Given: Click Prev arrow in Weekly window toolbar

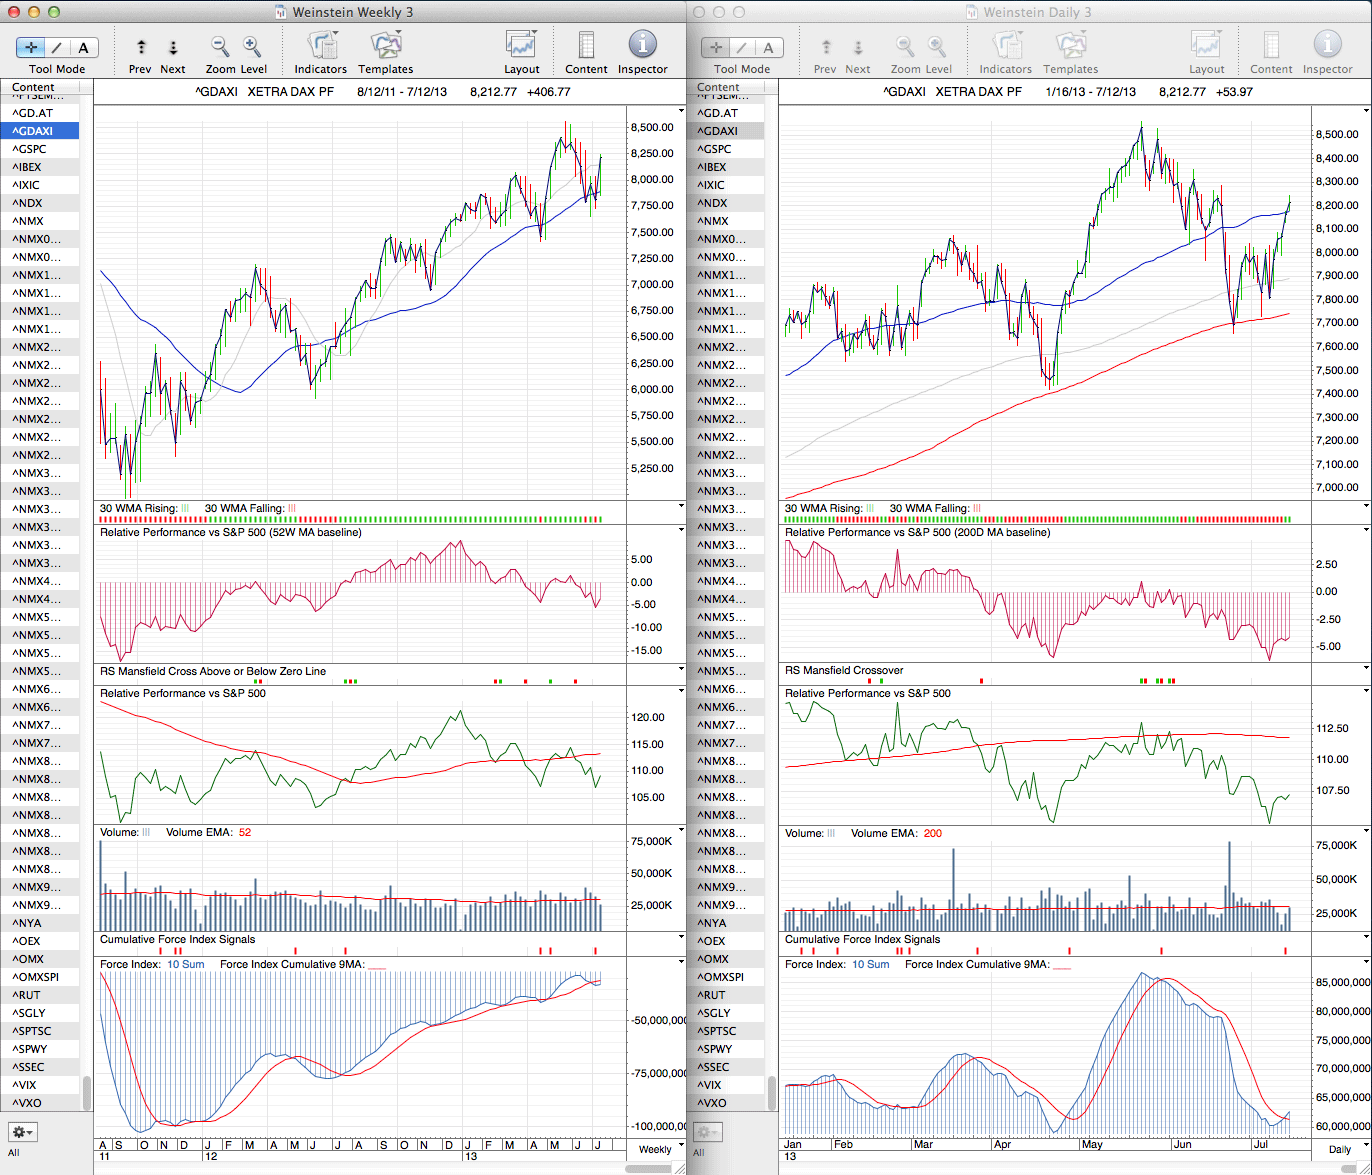Looking at the screenshot, I should click(141, 47).
